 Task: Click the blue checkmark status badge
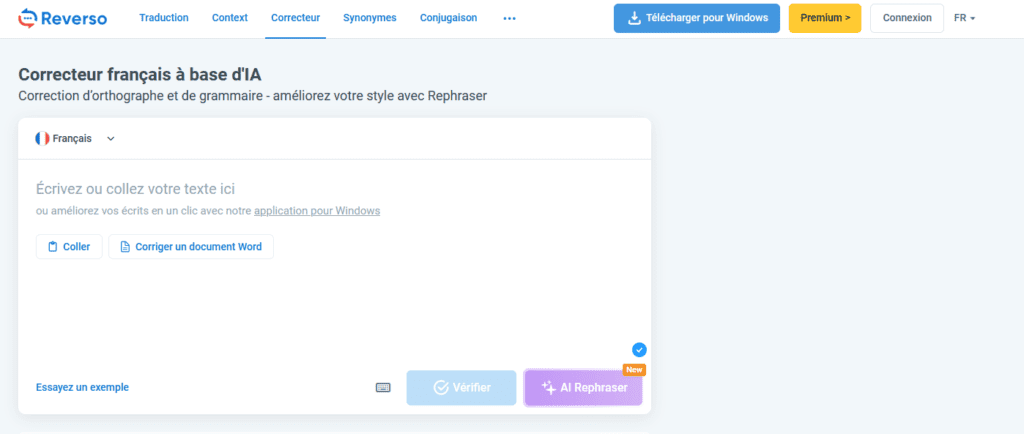pyautogui.click(x=639, y=349)
